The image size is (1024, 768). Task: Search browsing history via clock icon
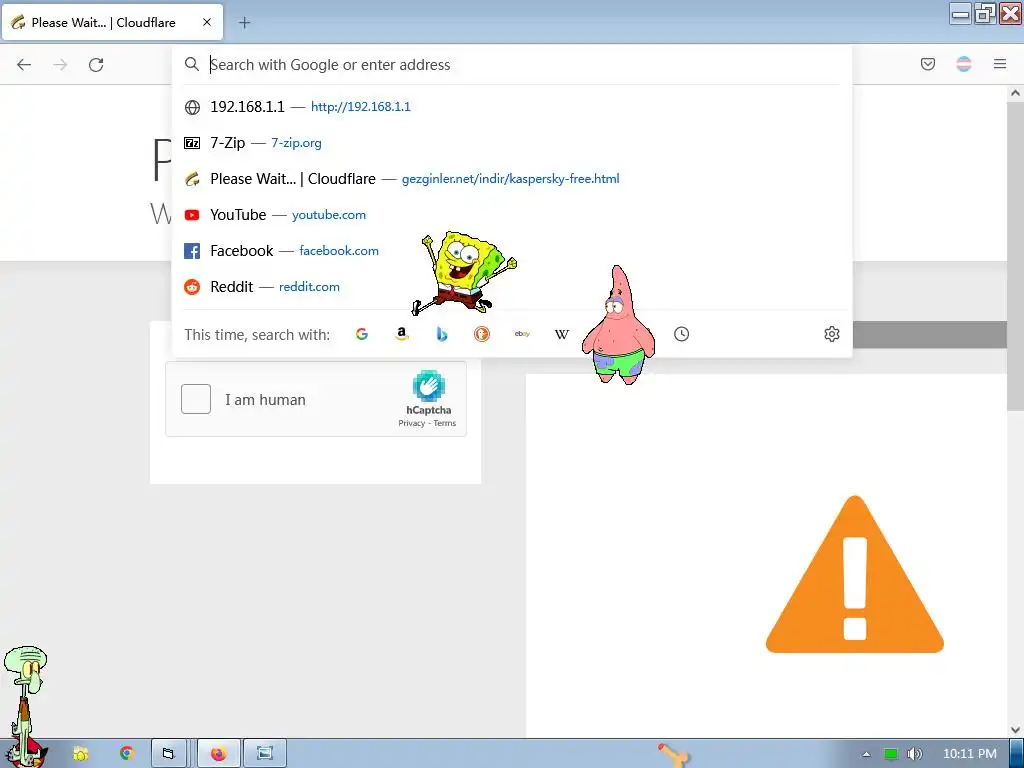tap(681, 334)
